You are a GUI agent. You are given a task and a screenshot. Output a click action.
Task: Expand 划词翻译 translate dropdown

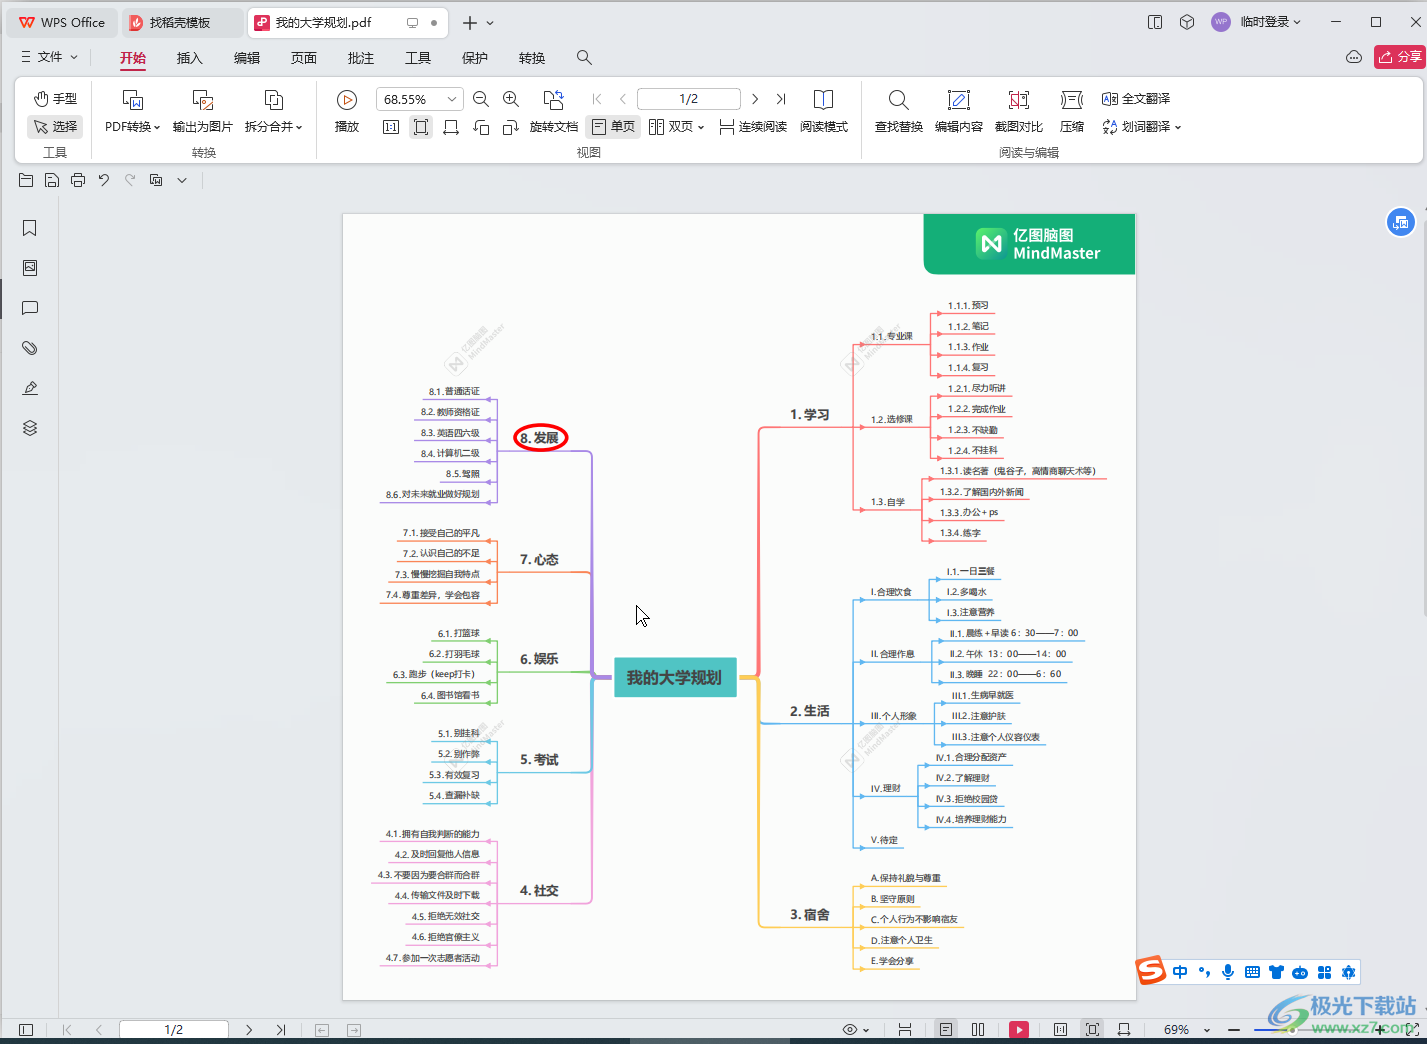tap(1142, 127)
